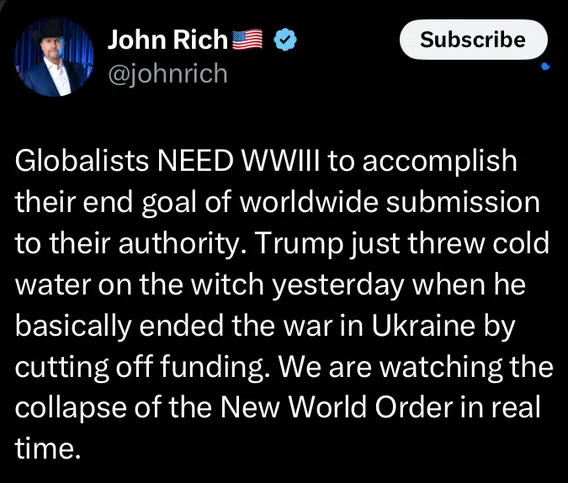Click the word "witch" in the post

[x=227, y=284]
